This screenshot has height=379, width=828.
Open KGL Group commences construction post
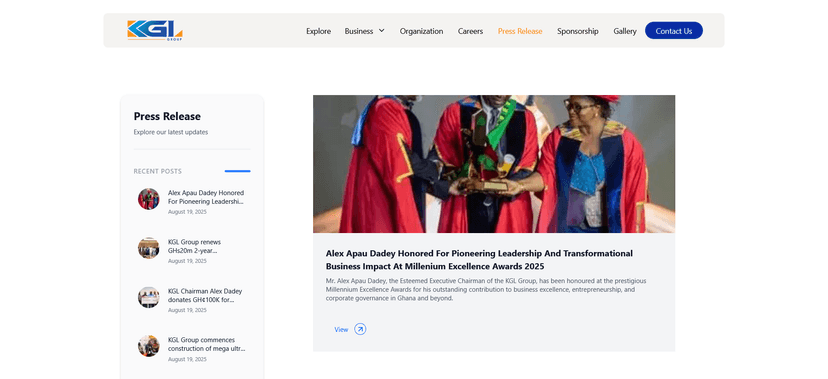206,344
